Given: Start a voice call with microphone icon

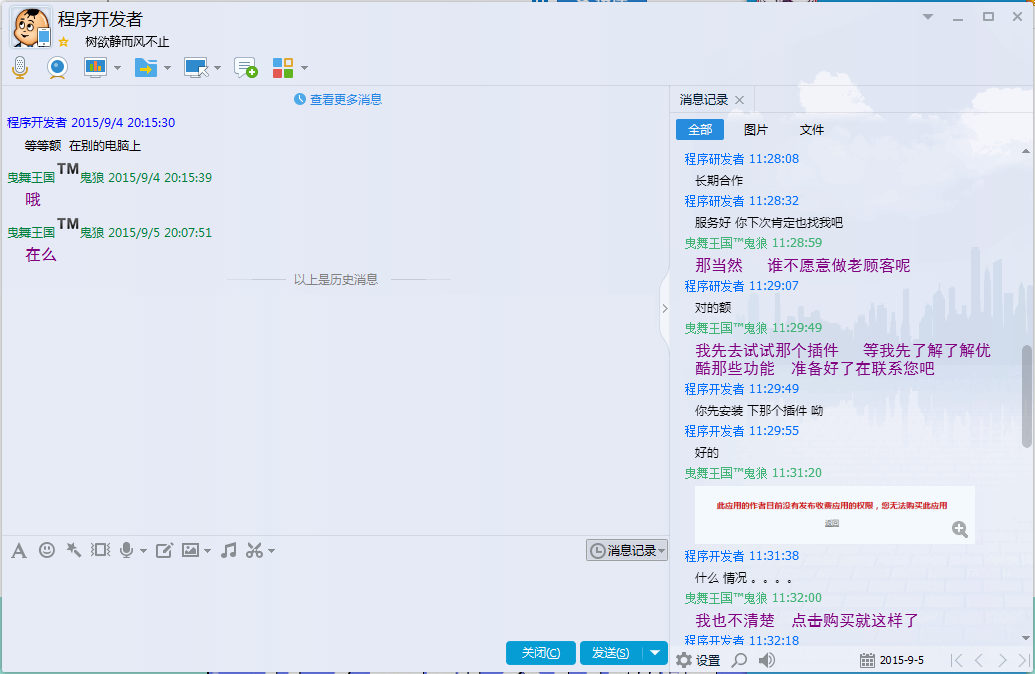Looking at the screenshot, I should (x=20, y=67).
